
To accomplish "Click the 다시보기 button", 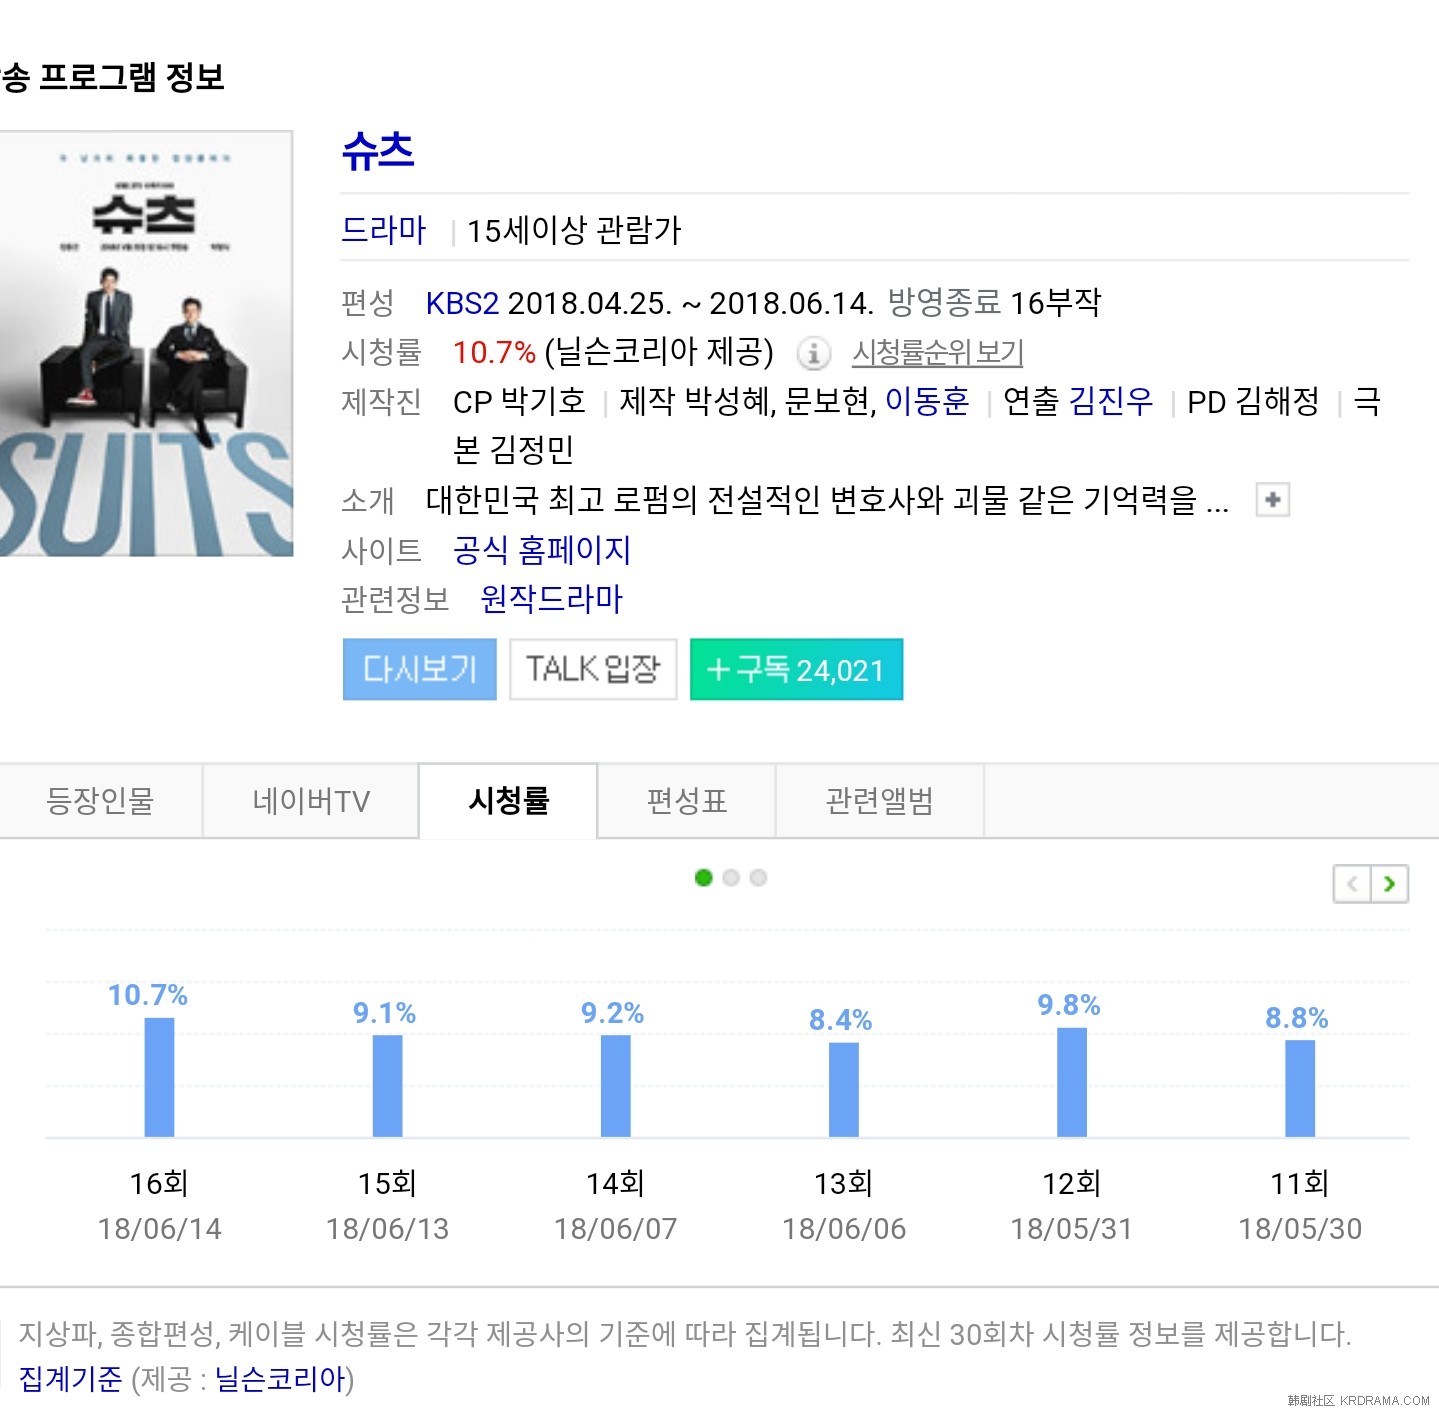I will (420, 669).
